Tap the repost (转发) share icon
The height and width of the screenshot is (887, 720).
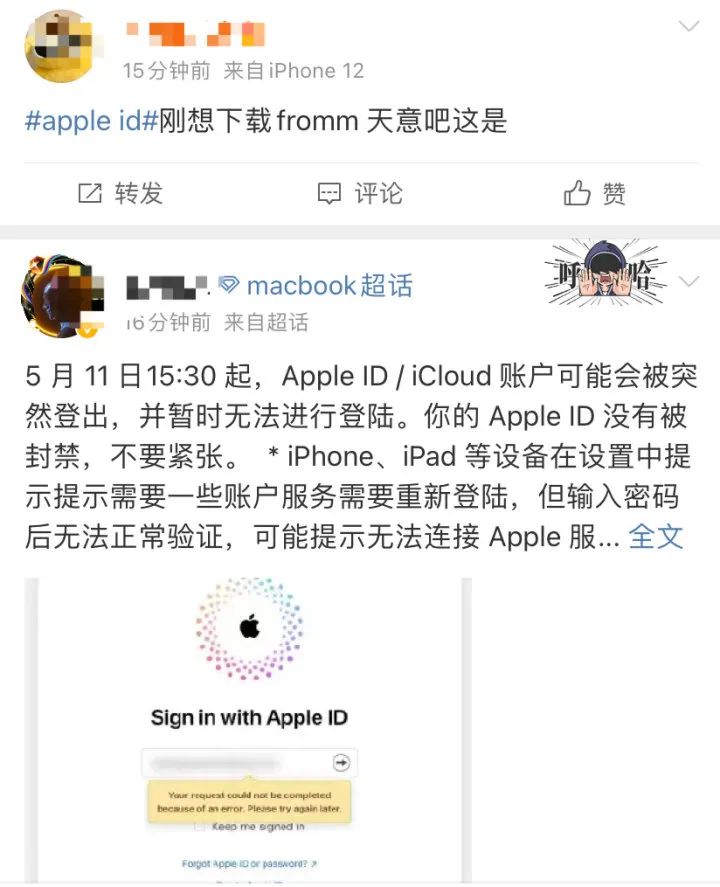(x=89, y=193)
